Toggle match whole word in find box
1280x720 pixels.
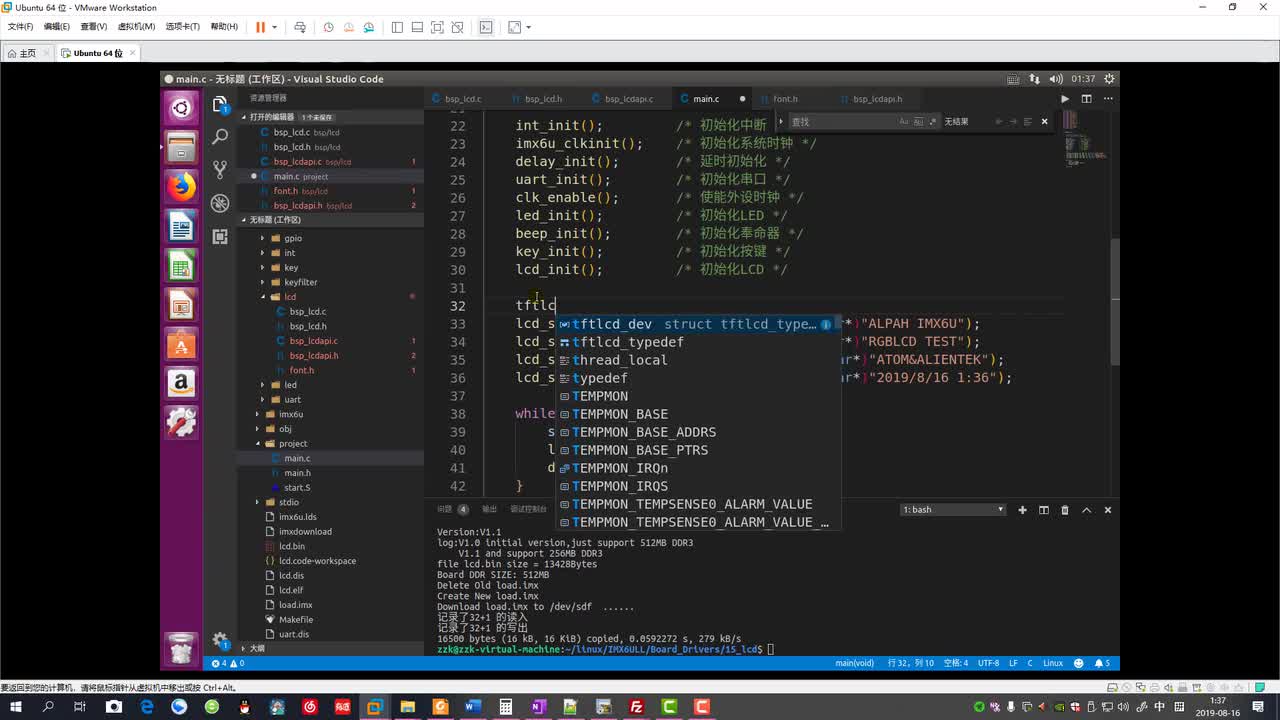(917, 121)
